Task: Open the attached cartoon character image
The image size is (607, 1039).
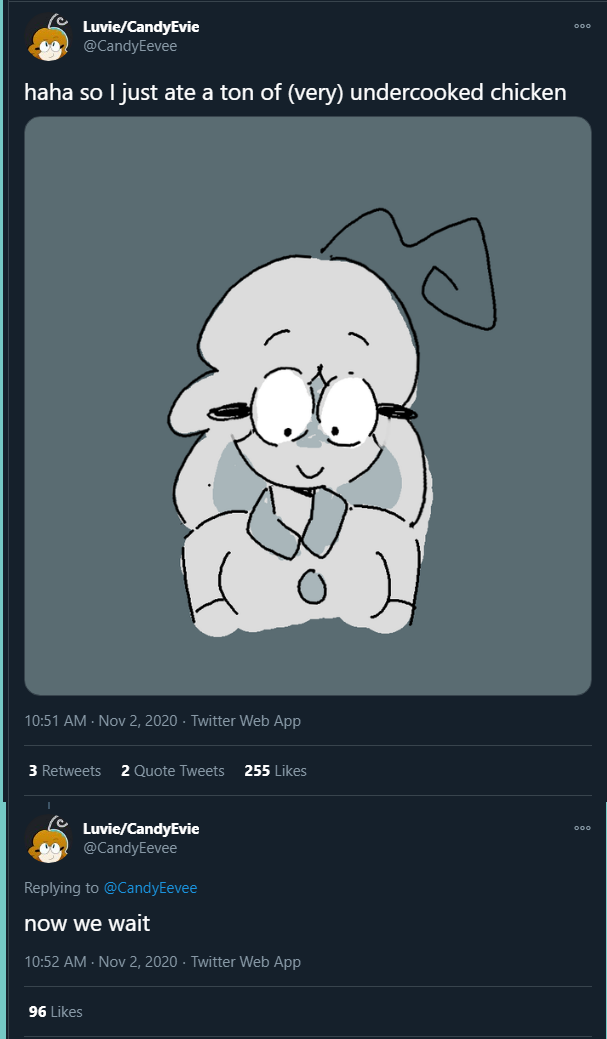Action: [307, 406]
